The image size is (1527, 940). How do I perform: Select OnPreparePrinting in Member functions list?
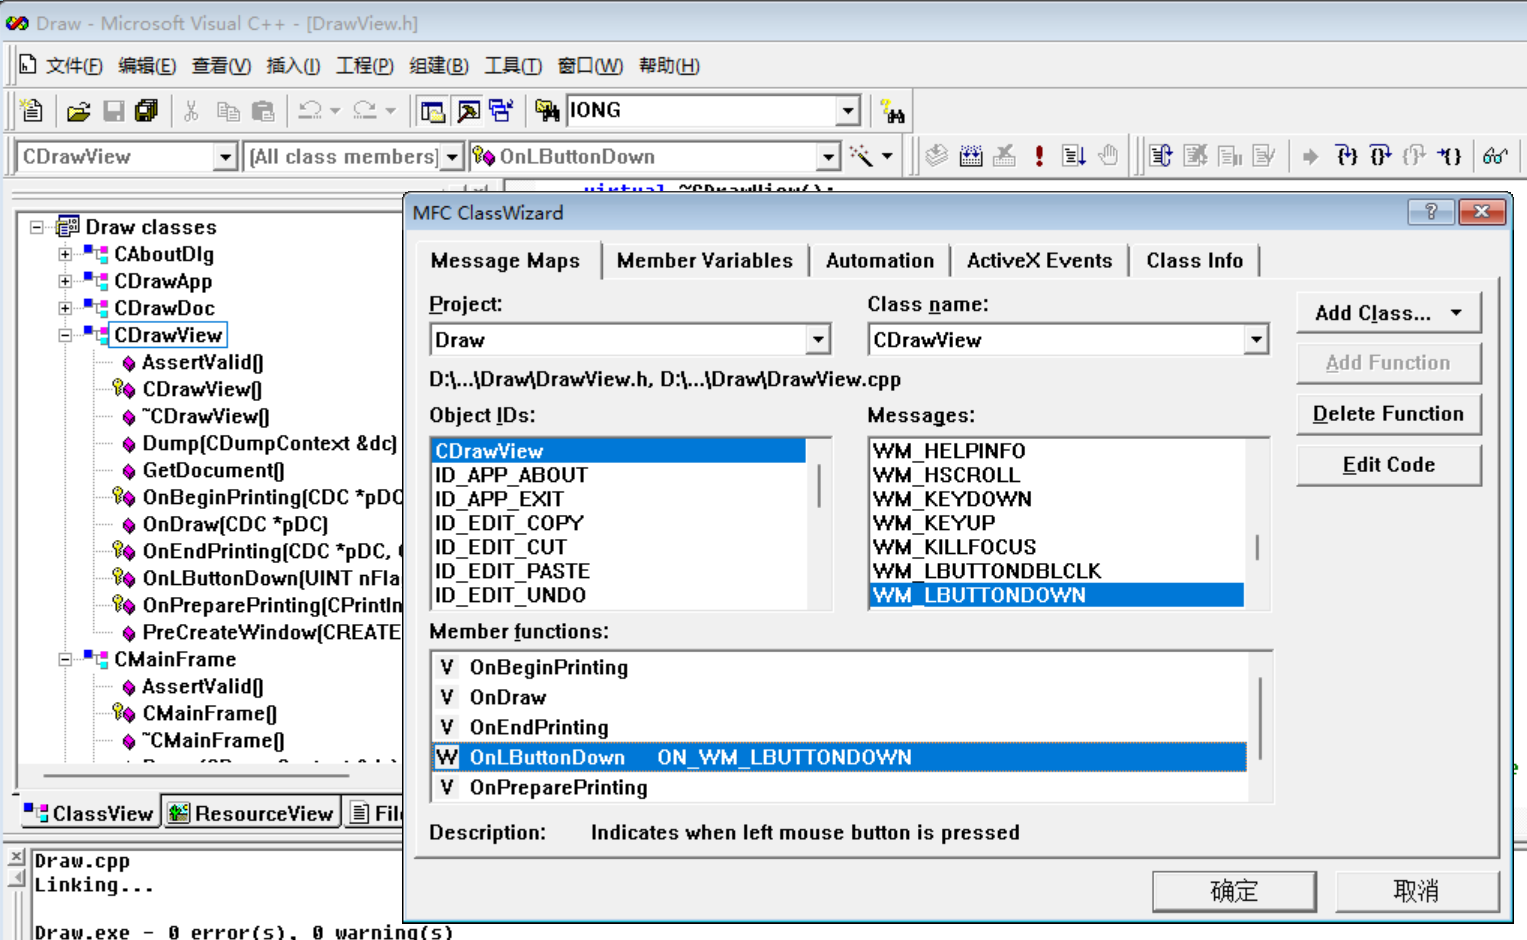(x=840, y=787)
